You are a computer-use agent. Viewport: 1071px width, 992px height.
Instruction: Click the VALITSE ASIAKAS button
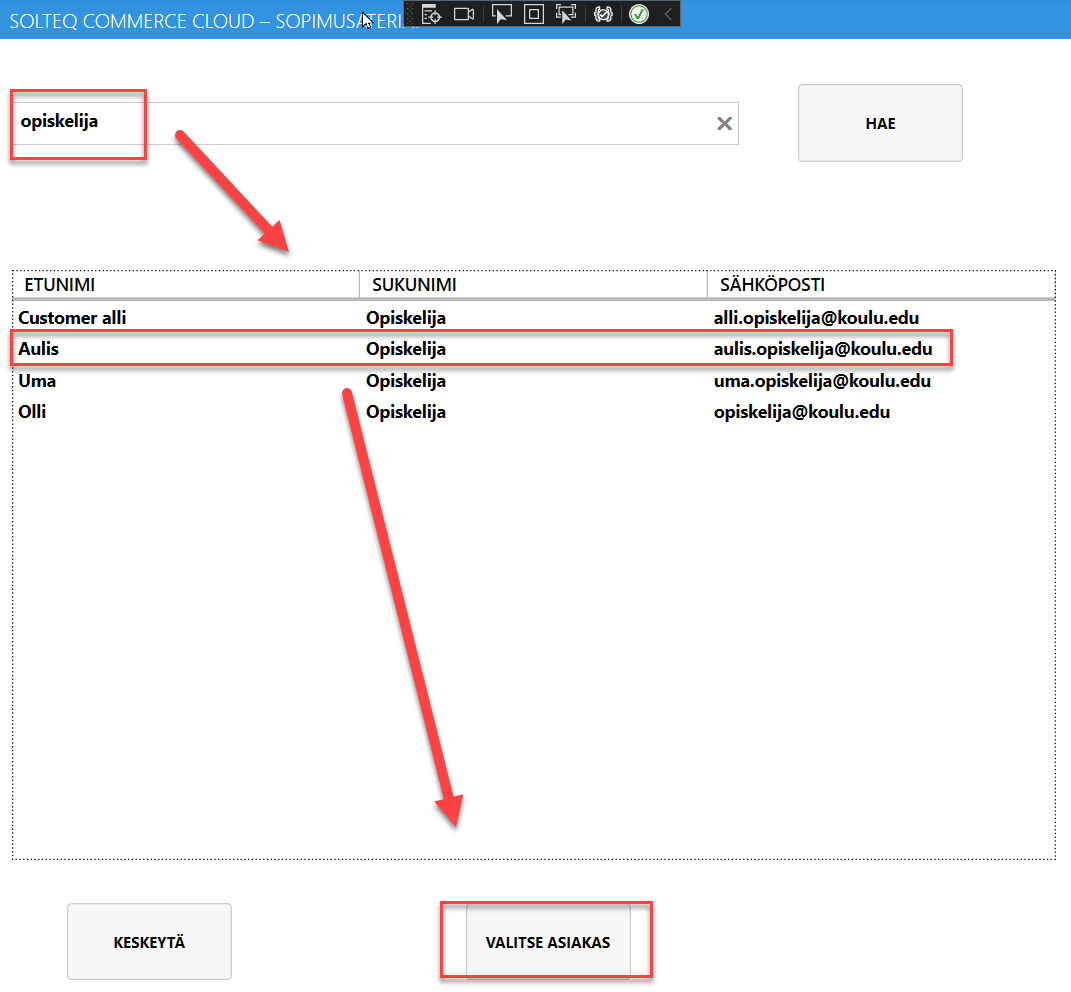click(x=548, y=942)
